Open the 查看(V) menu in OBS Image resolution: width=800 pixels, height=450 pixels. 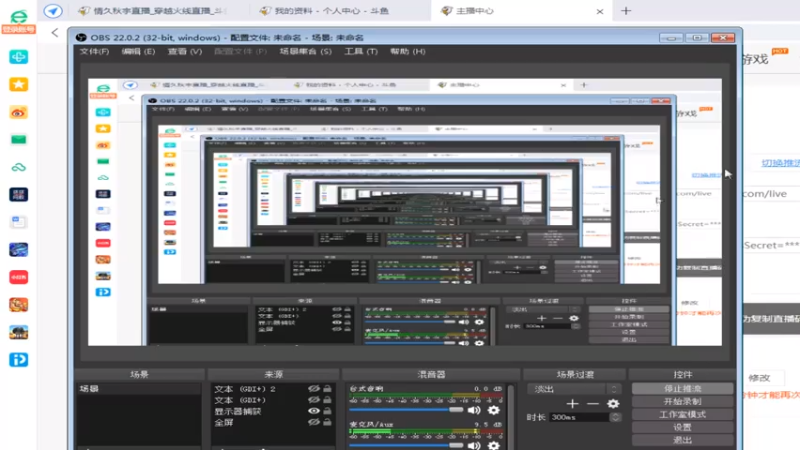185,52
